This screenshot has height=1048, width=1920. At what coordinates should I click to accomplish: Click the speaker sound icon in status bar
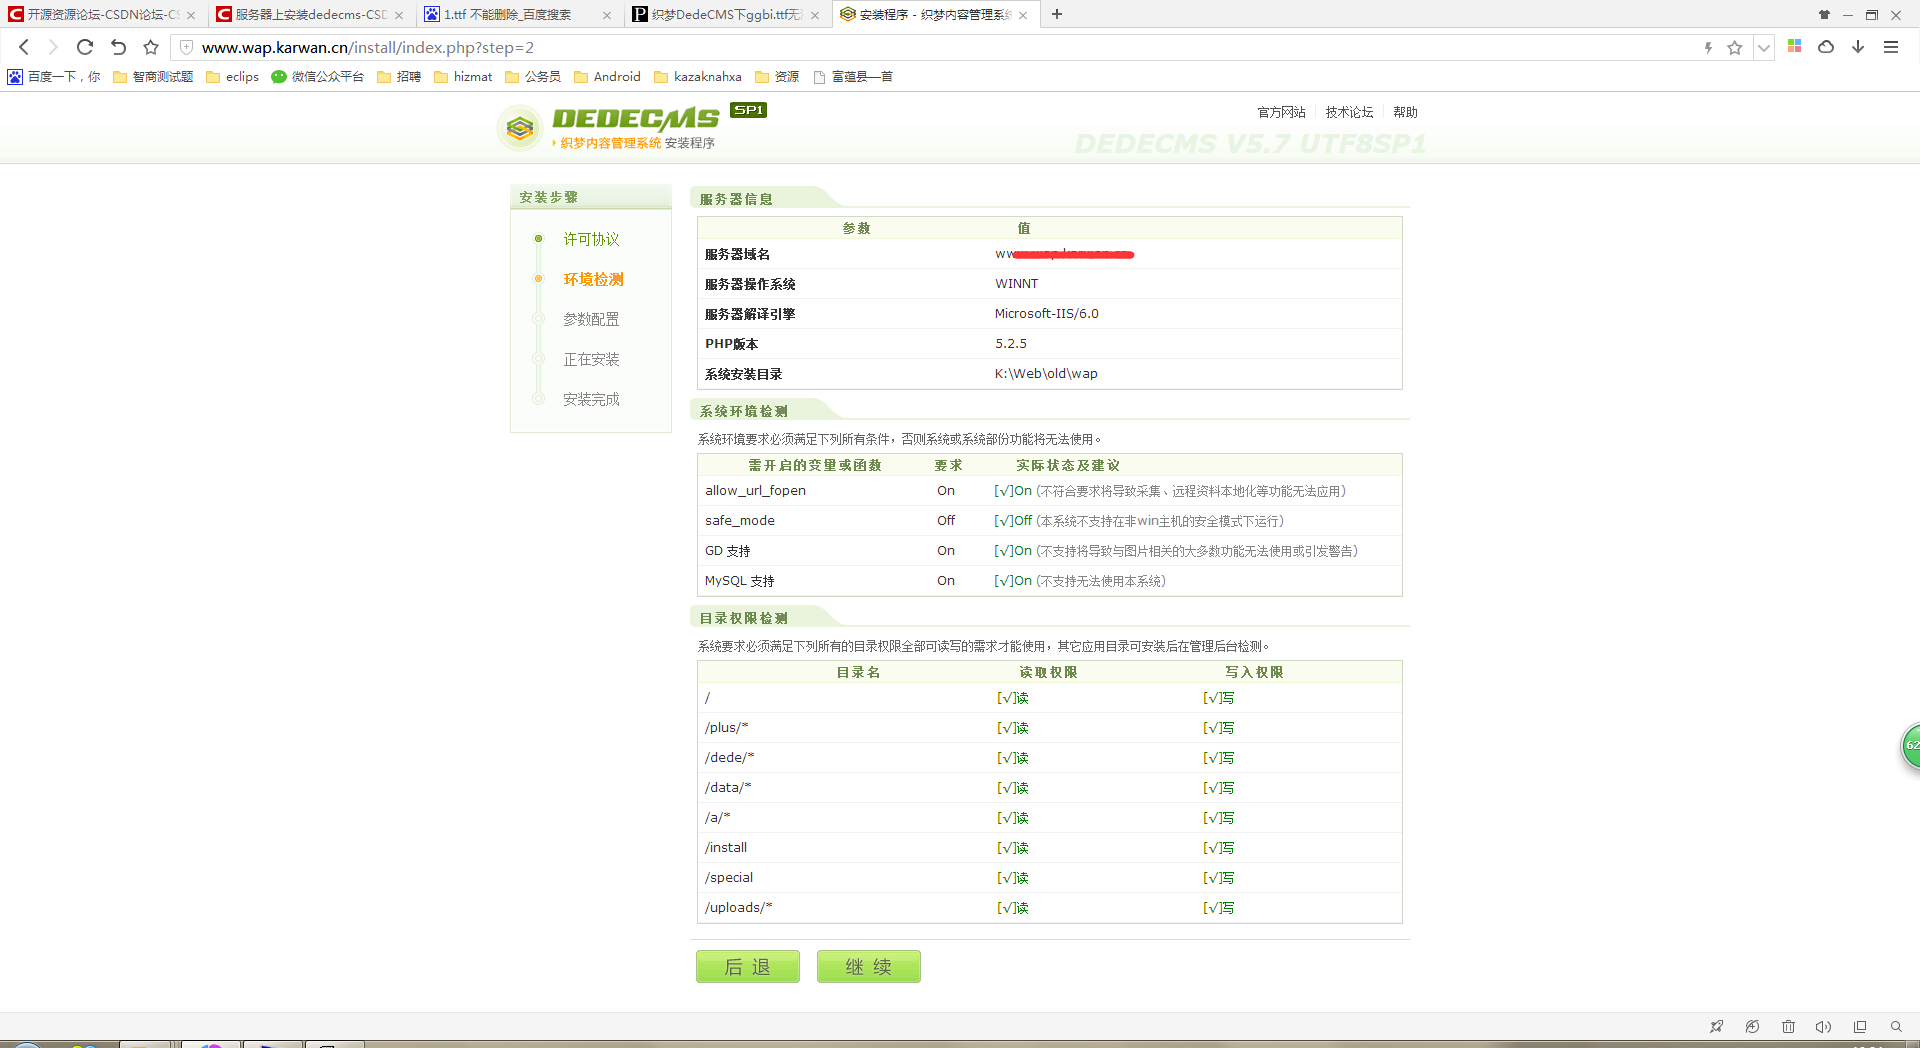point(1823,1026)
